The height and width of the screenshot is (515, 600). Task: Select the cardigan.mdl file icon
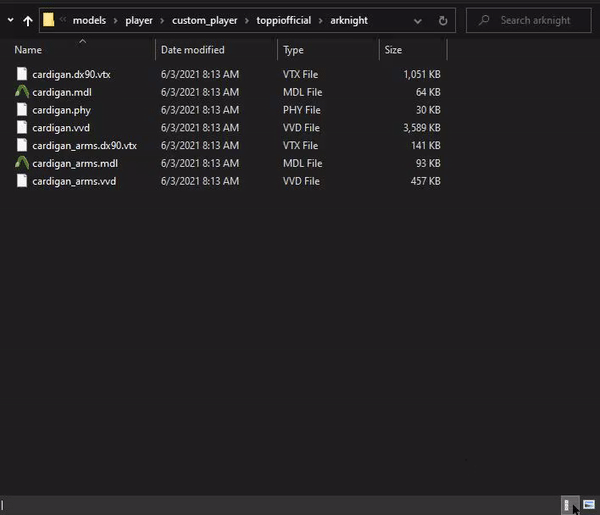coord(22,91)
